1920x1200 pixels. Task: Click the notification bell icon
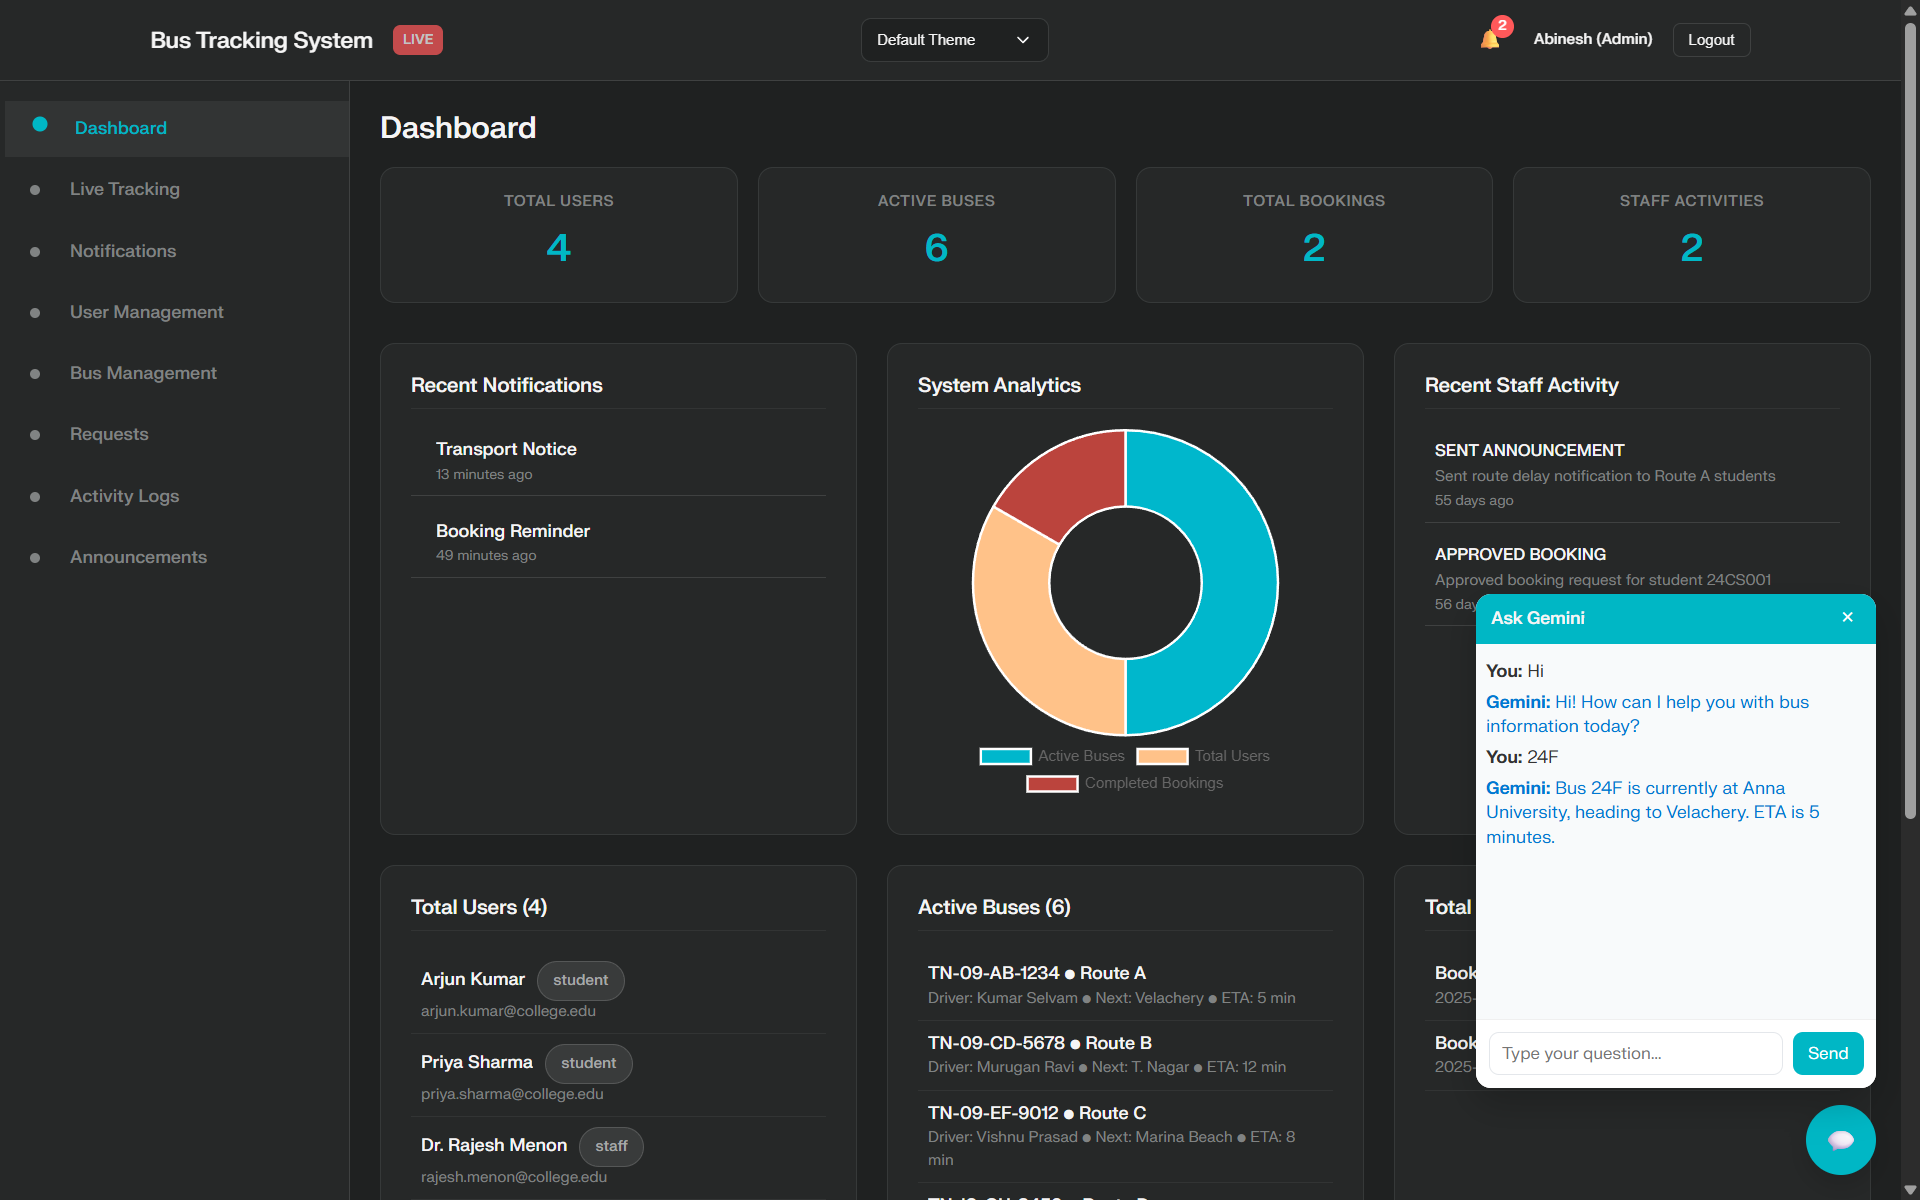pos(1489,40)
